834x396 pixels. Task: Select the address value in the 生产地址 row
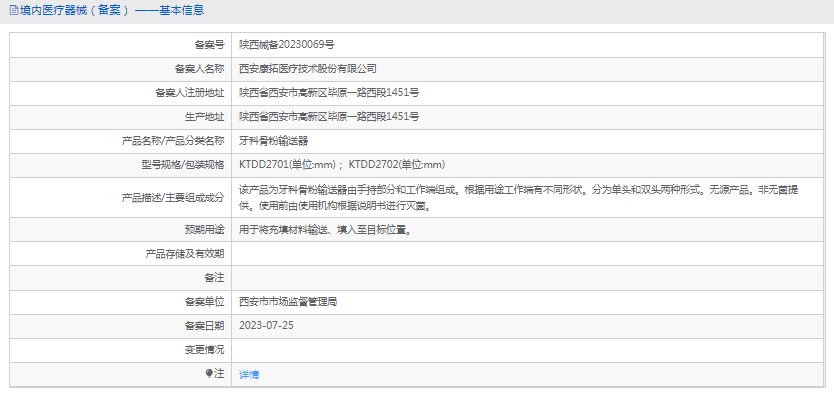pos(329,117)
